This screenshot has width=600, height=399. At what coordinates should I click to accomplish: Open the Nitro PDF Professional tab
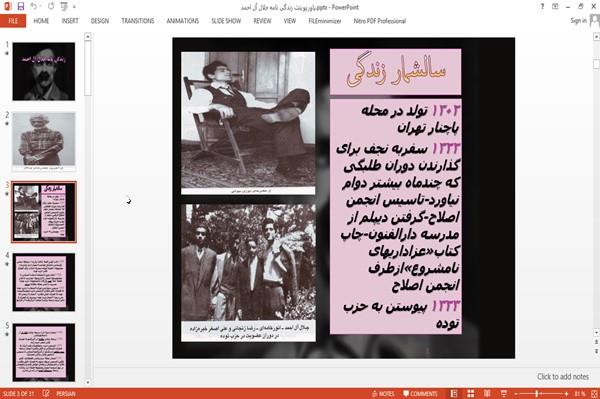[380, 21]
